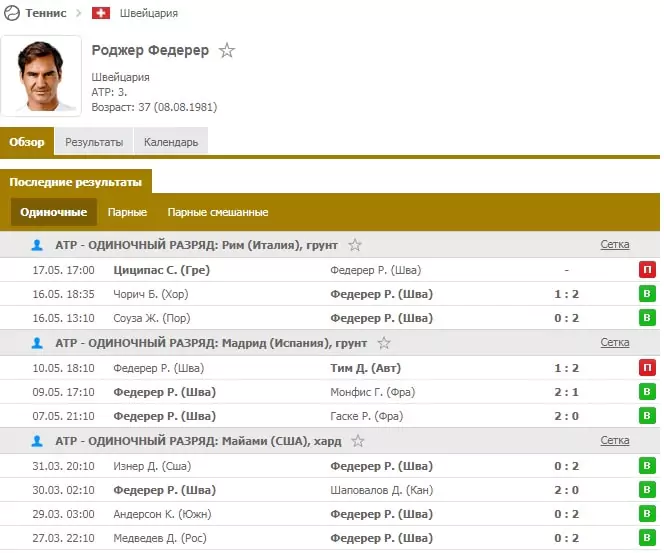Toggle favorite star for Майами tournament
This screenshot has height=553, width=664.
coord(358,441)
